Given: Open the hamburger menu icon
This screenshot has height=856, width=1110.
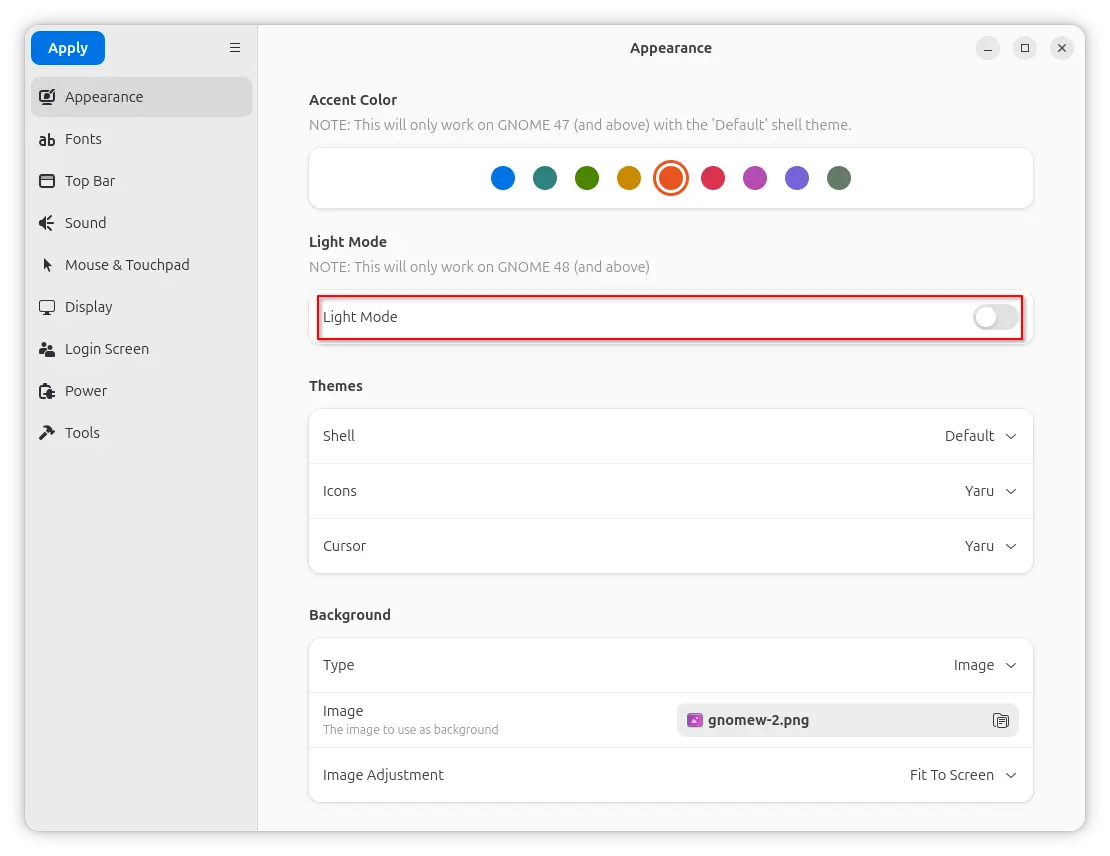Looking at the screenshot, I should (235, 48).
